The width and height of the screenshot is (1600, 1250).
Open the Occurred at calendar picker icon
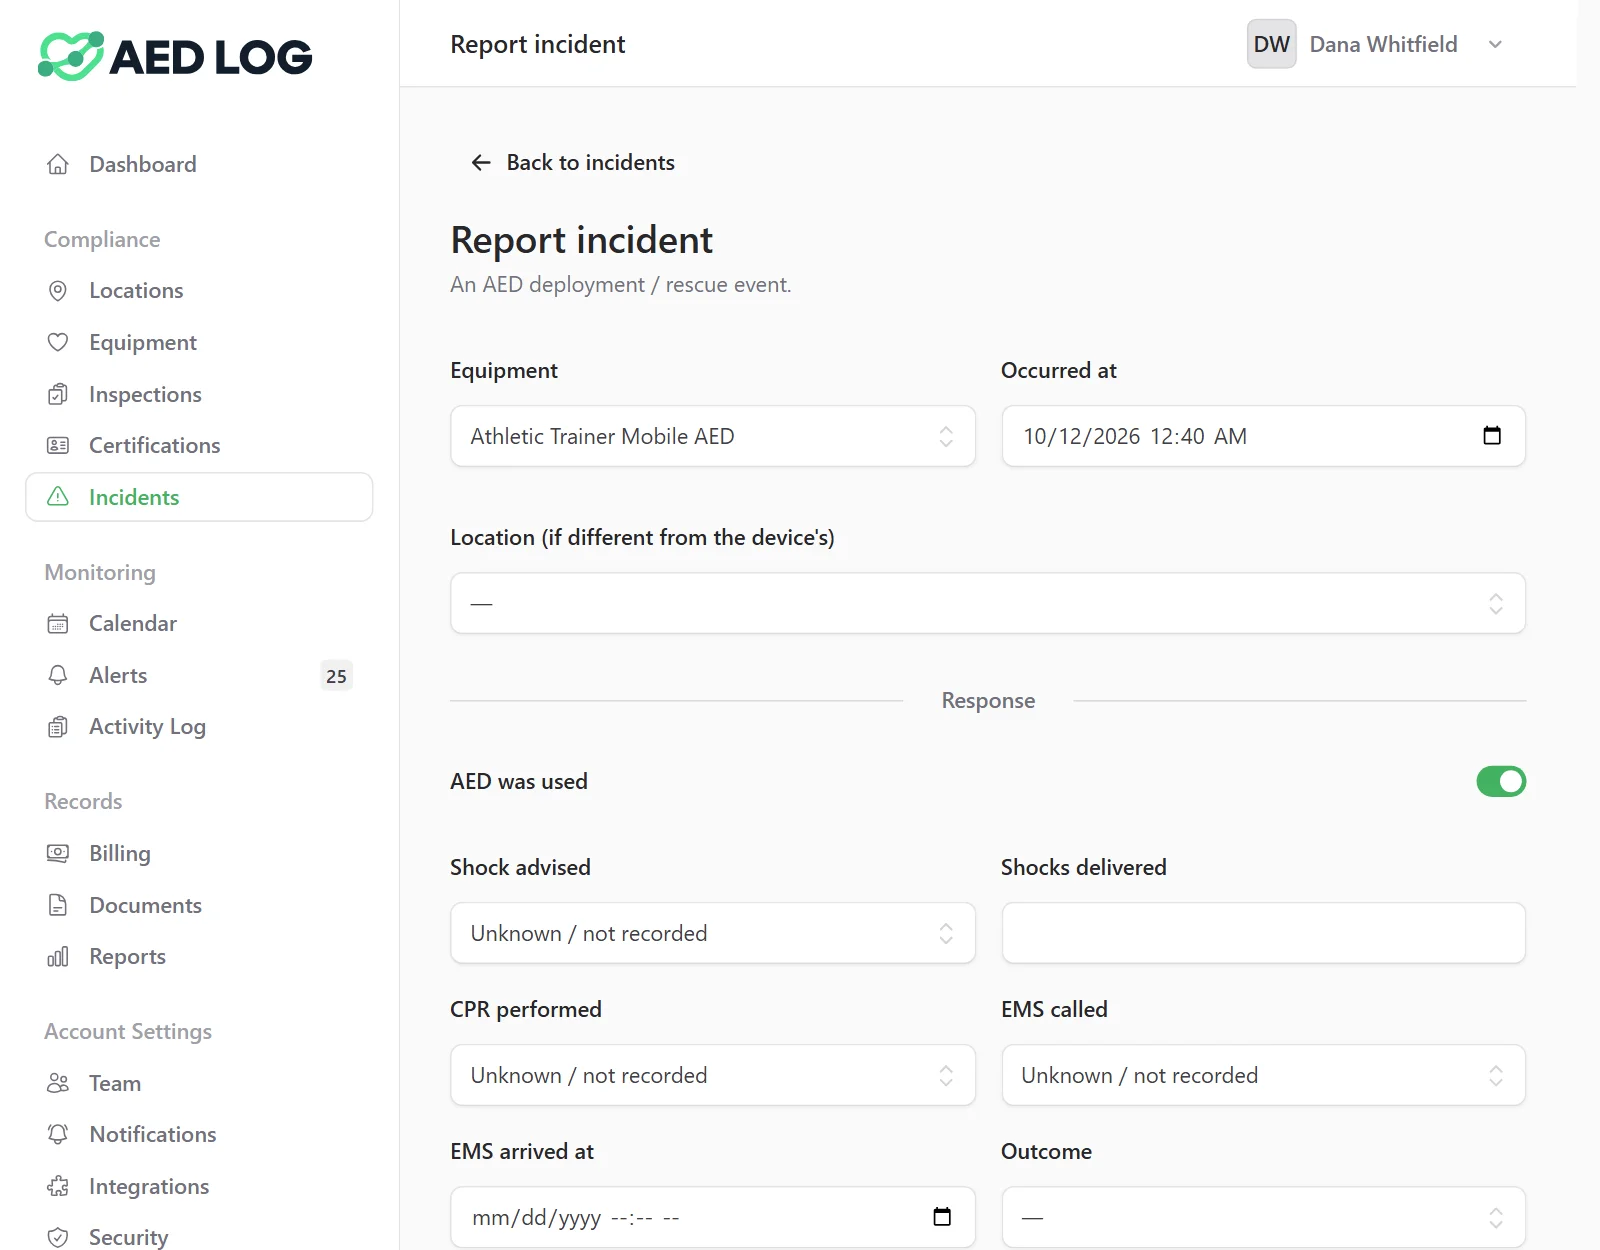coord(1492,435)
